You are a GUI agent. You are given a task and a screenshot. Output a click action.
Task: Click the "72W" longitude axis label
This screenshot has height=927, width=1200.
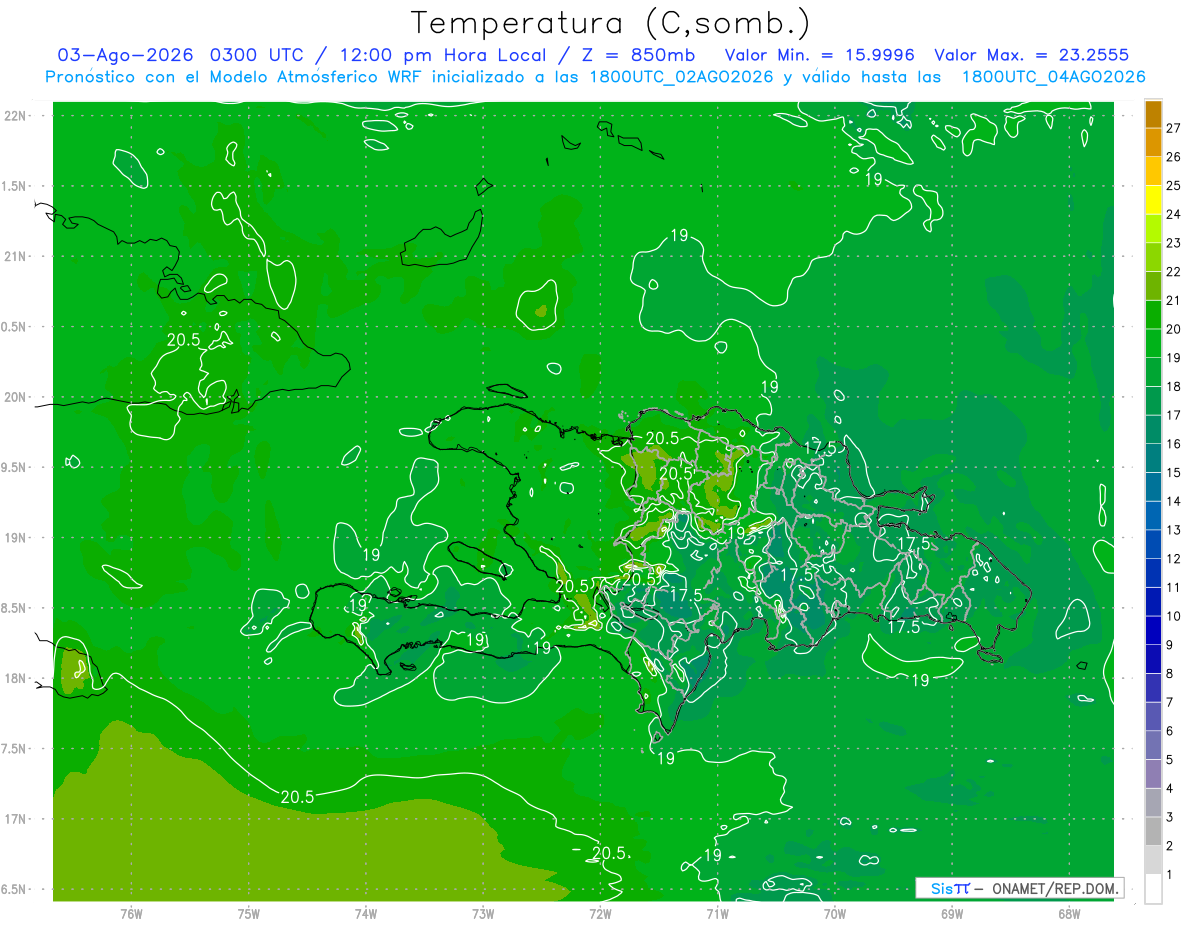pos(599,914)
